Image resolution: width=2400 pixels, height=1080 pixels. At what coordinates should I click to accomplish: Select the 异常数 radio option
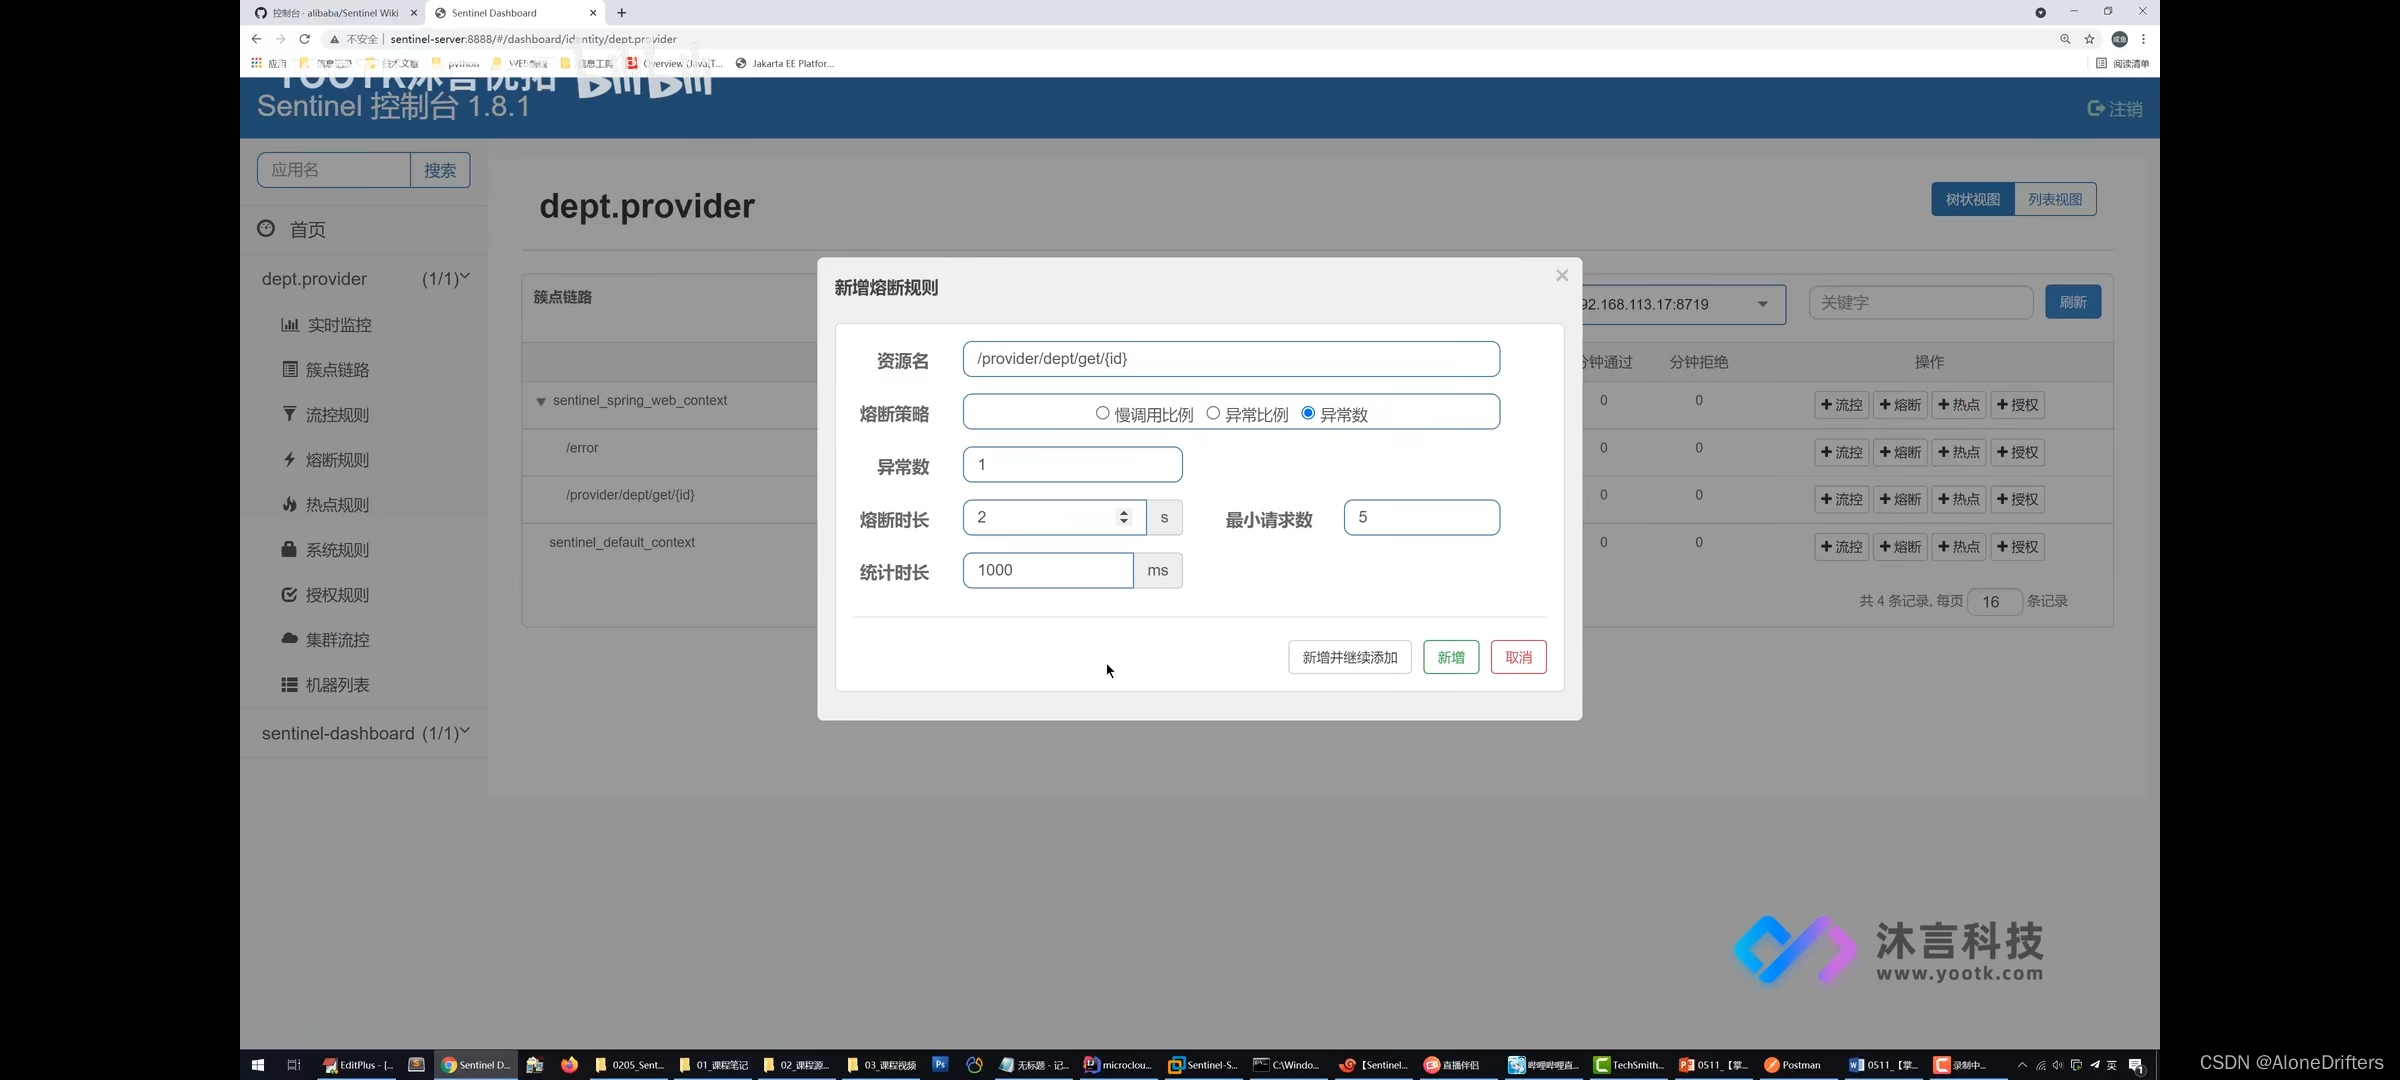1308,413
